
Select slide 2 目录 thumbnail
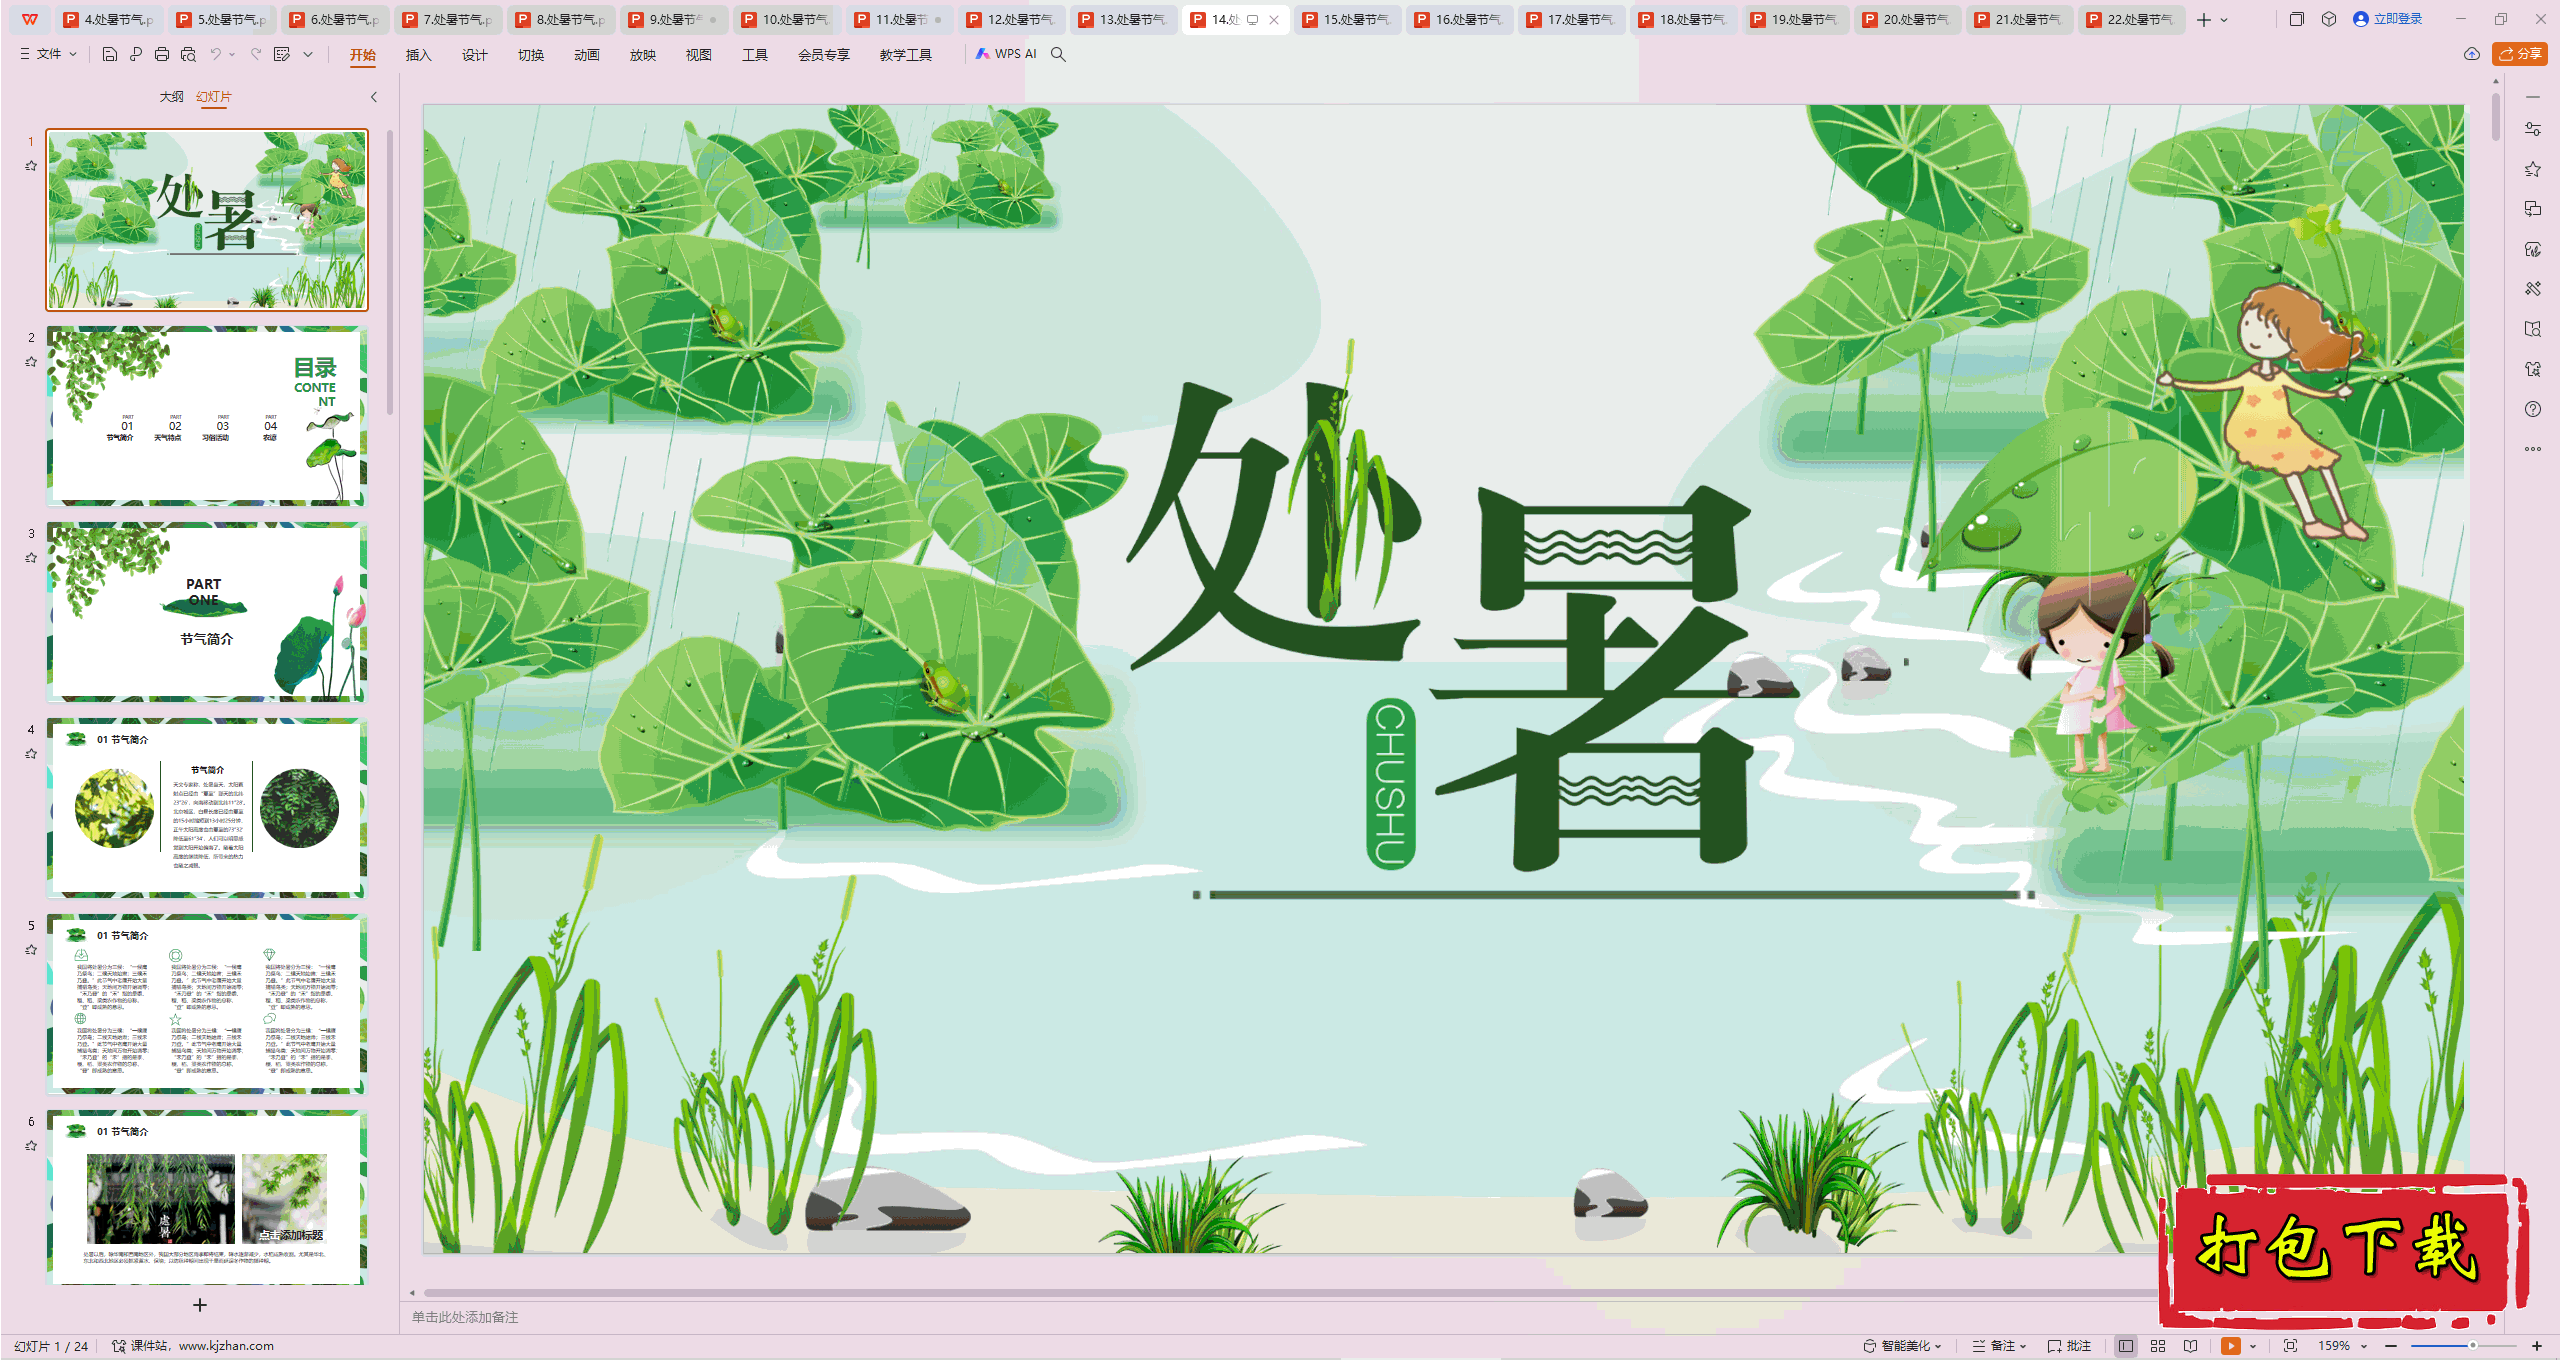click(x=207, y=416)
